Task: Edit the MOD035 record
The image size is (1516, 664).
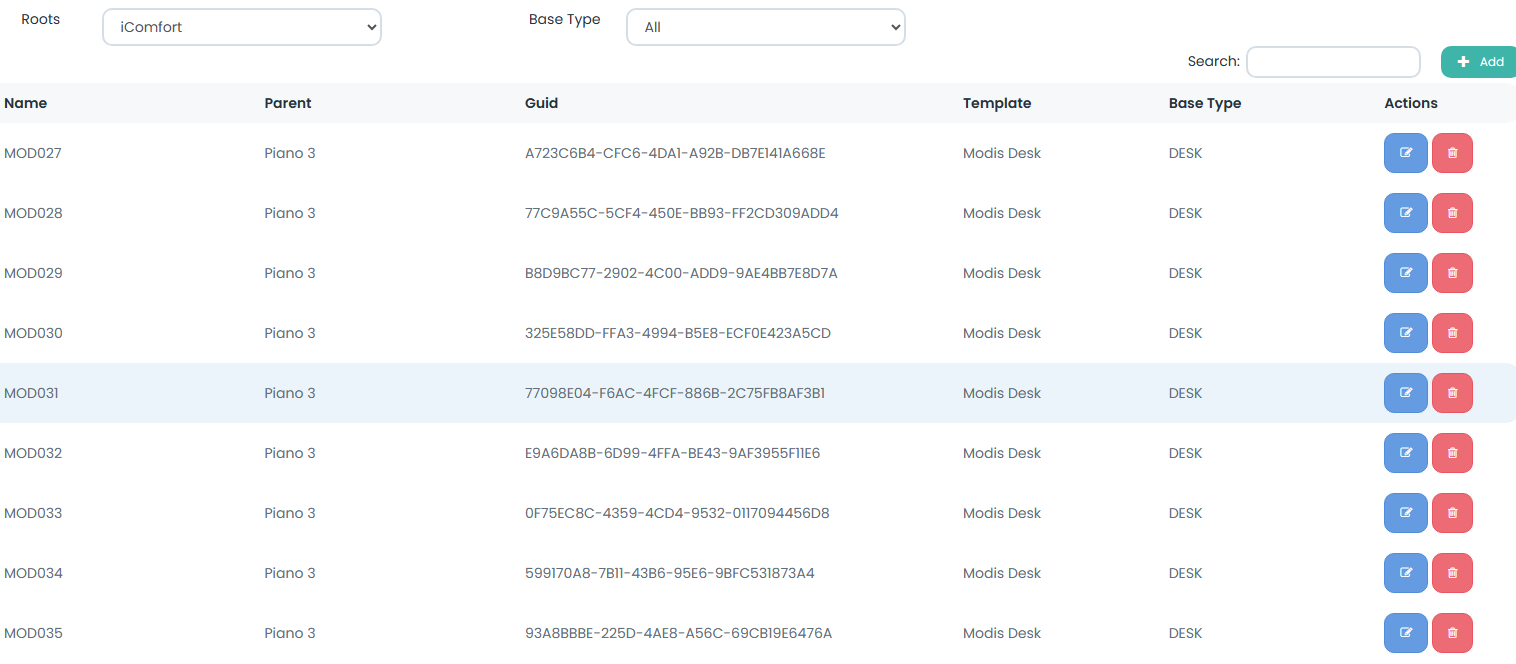Action: 1405,633
